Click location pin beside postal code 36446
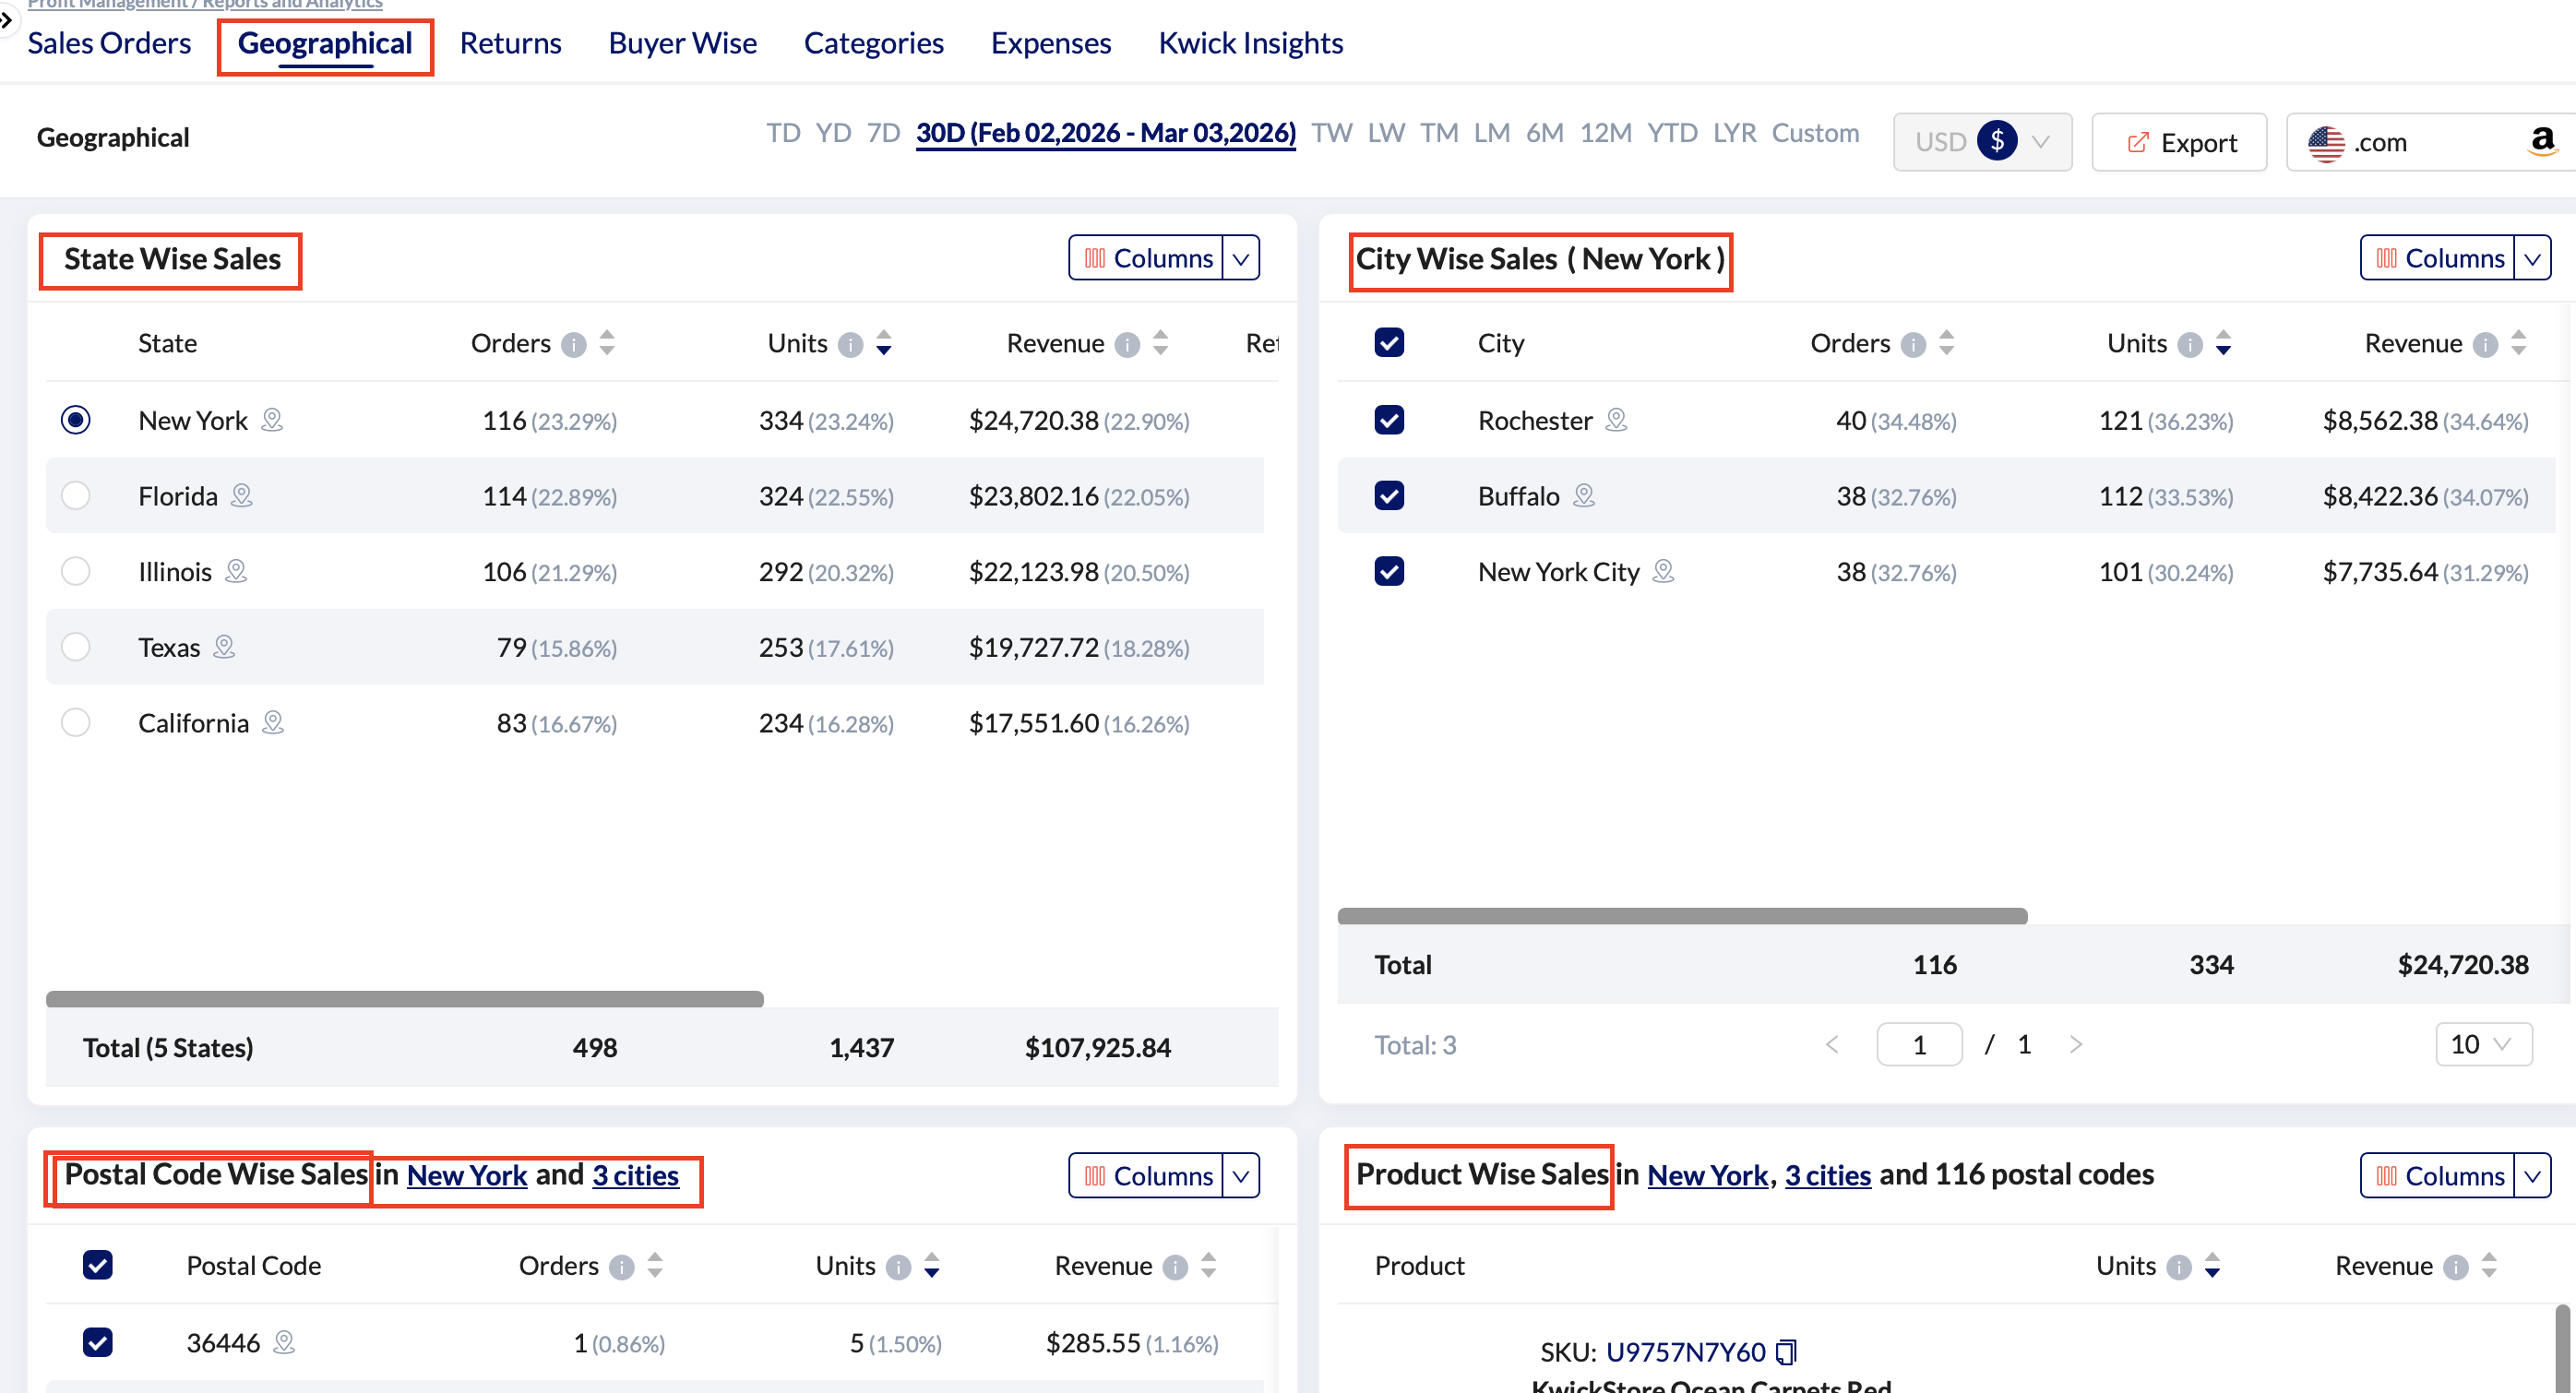 click(284, 1342)
